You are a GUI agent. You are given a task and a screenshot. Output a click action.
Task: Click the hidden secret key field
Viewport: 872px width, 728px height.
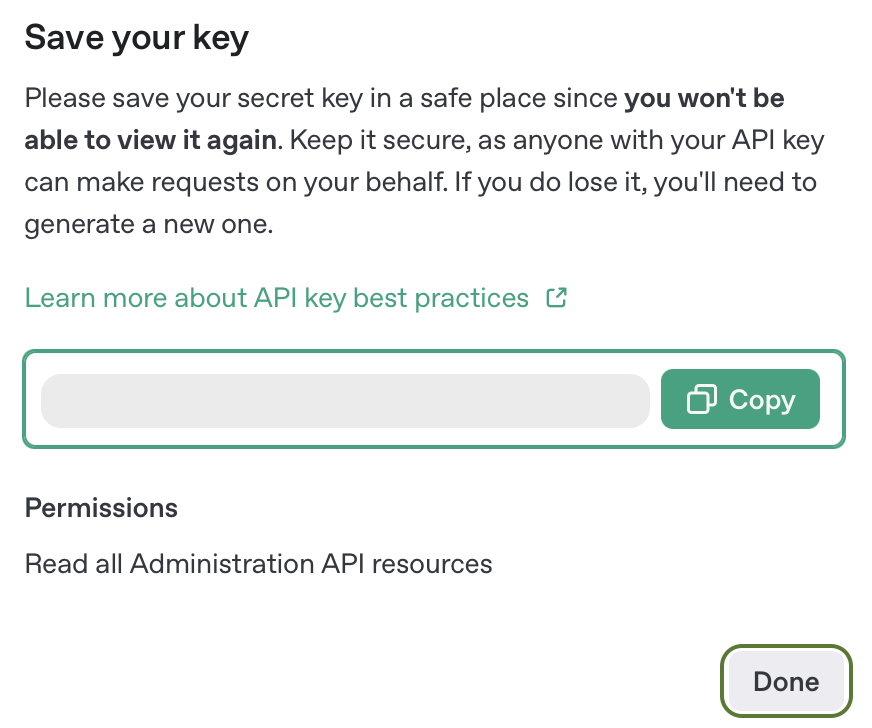pyautogui.click(x=345, y=400)
